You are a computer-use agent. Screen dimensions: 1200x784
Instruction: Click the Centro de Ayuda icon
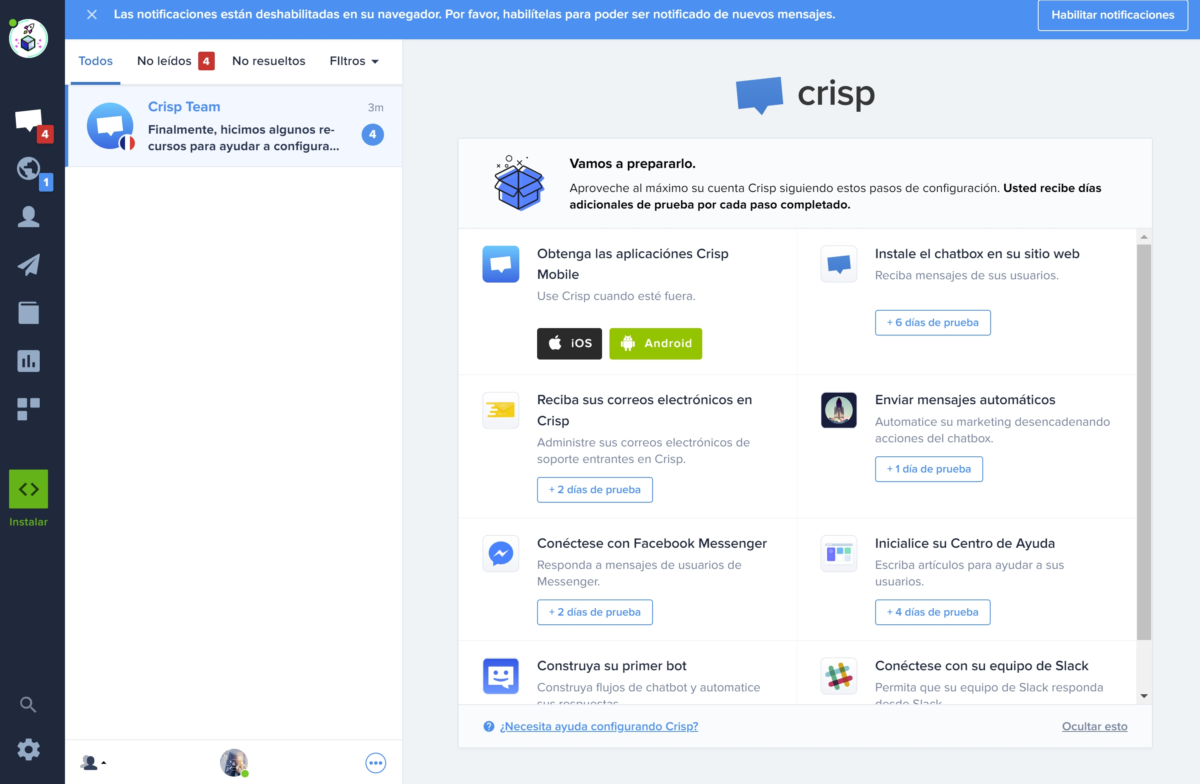click(839, 553)
